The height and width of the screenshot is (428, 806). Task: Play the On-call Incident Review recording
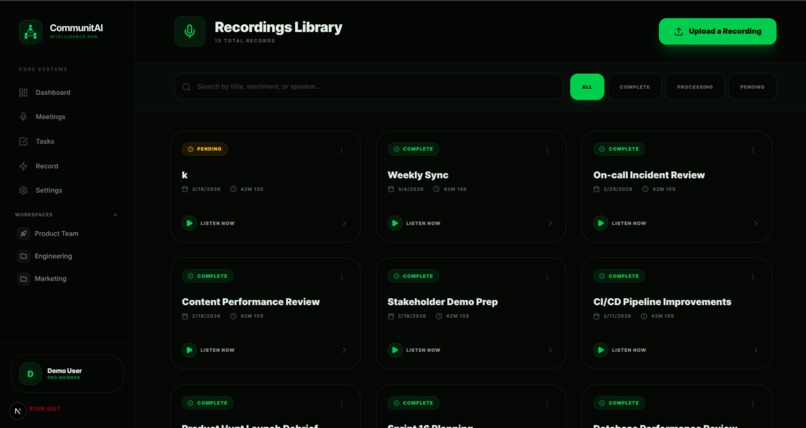pyautogui.click(x=600, y=223)
